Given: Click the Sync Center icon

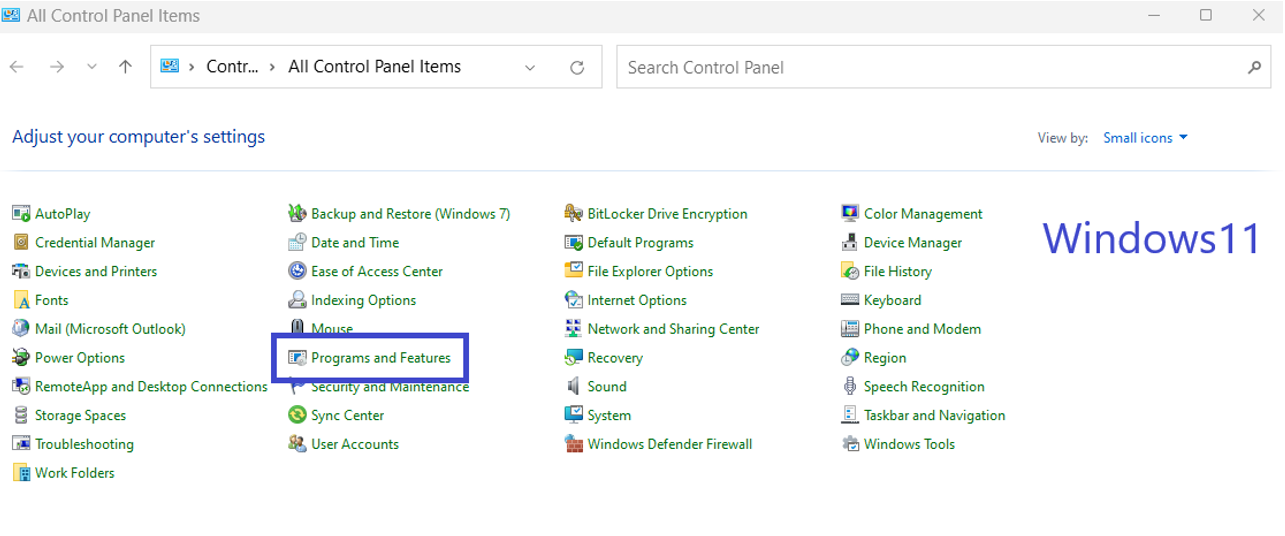Looking at the screenshot, I should 297,415.
